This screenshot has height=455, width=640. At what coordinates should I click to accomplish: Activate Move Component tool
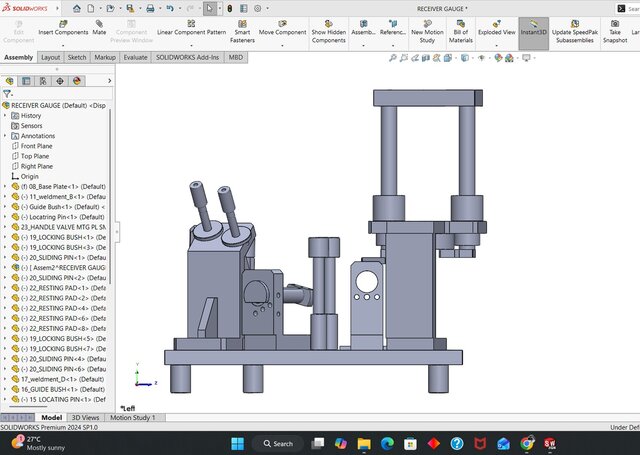(x=282, y=28)
